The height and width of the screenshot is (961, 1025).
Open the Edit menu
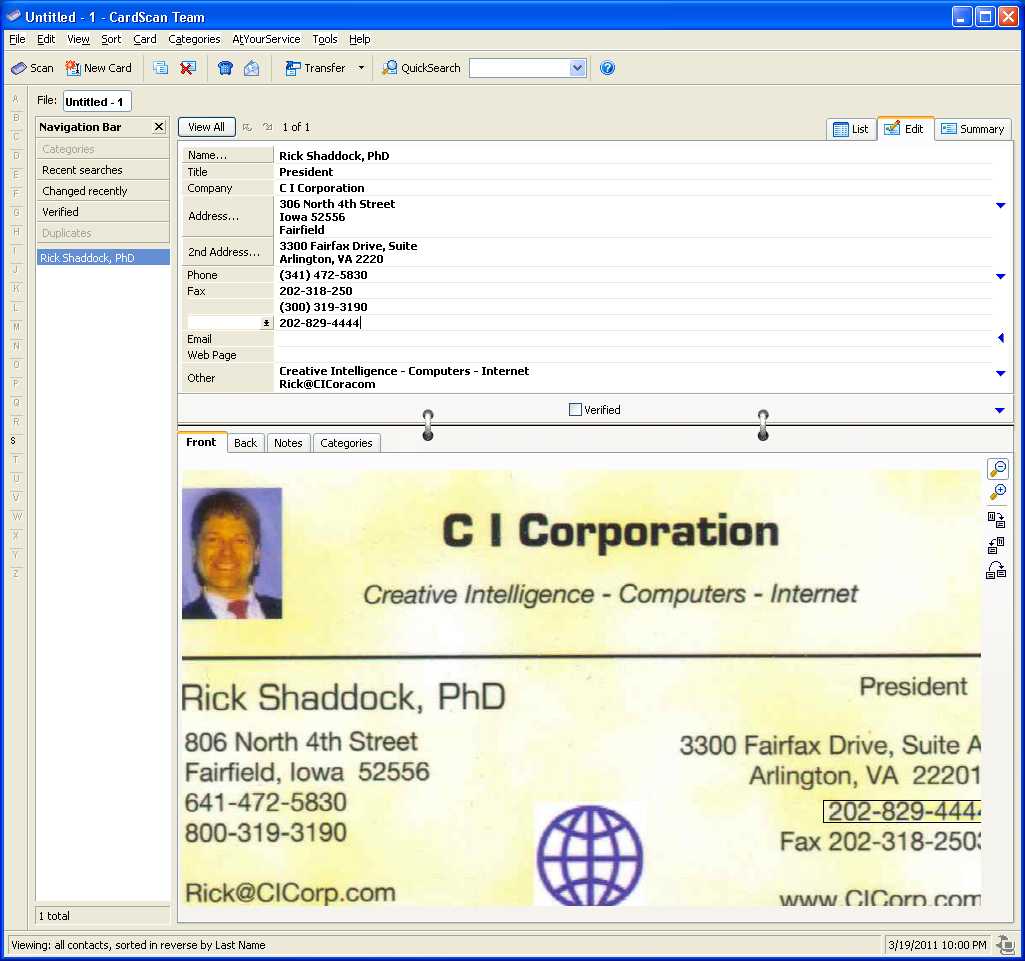46,39
